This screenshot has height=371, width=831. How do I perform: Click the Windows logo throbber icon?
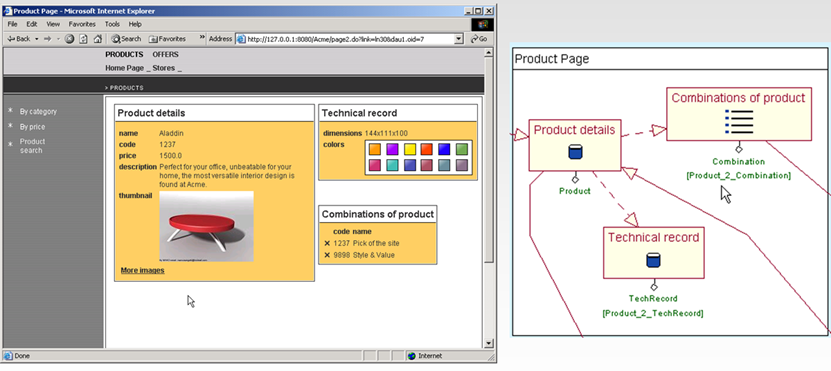tap(482, 24)
